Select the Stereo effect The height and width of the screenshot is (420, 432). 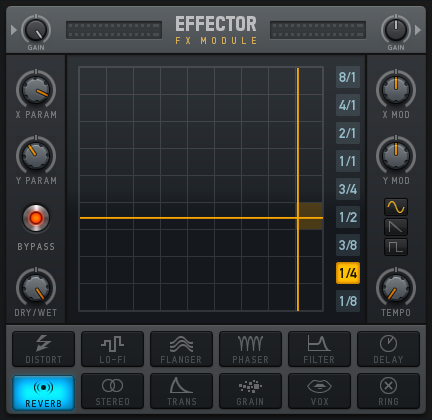point(112,391)
